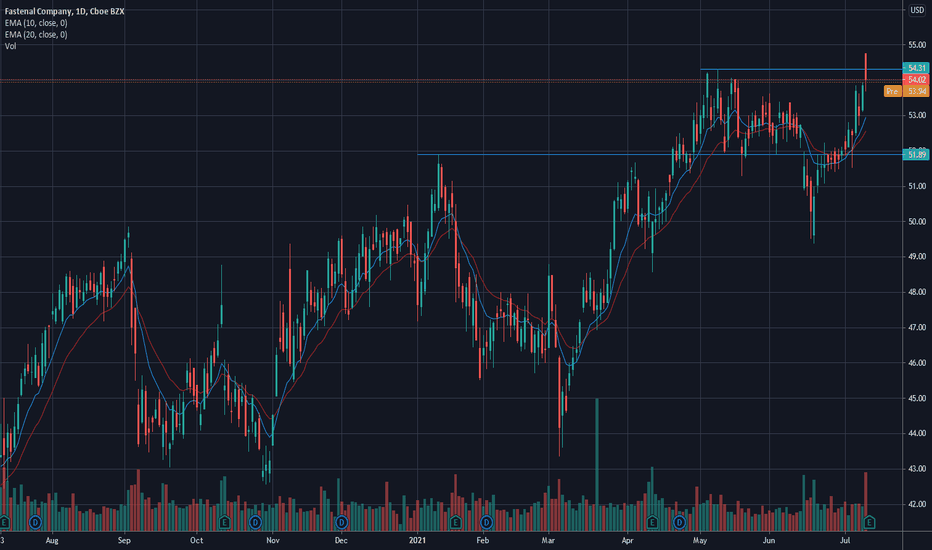Screen dimensions: 932x550
Task: Click the Vol indicator legend
Action: click(11, 46)
